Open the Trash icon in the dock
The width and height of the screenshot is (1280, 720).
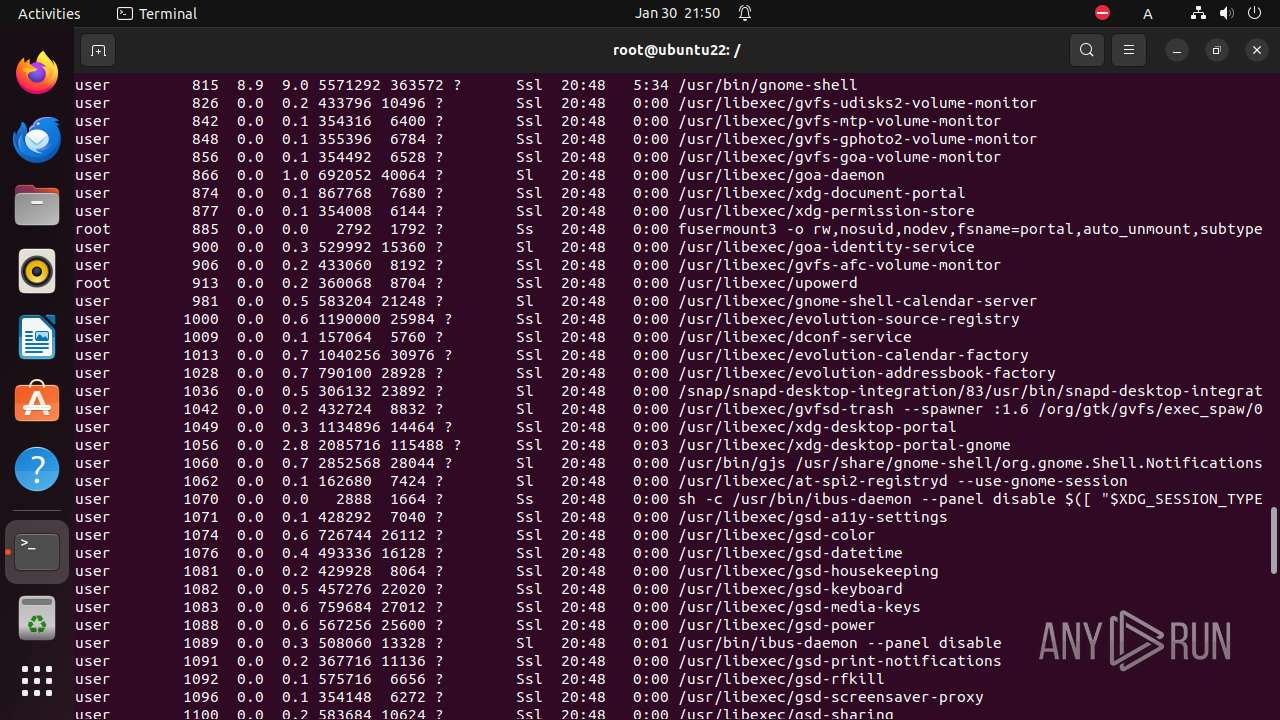pos(37,617)
